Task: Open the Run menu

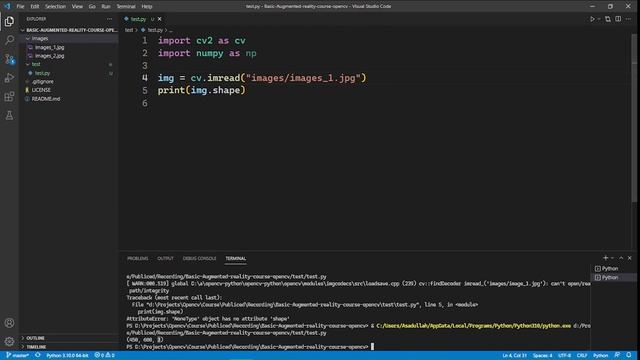Action: (x=106, y=7)
